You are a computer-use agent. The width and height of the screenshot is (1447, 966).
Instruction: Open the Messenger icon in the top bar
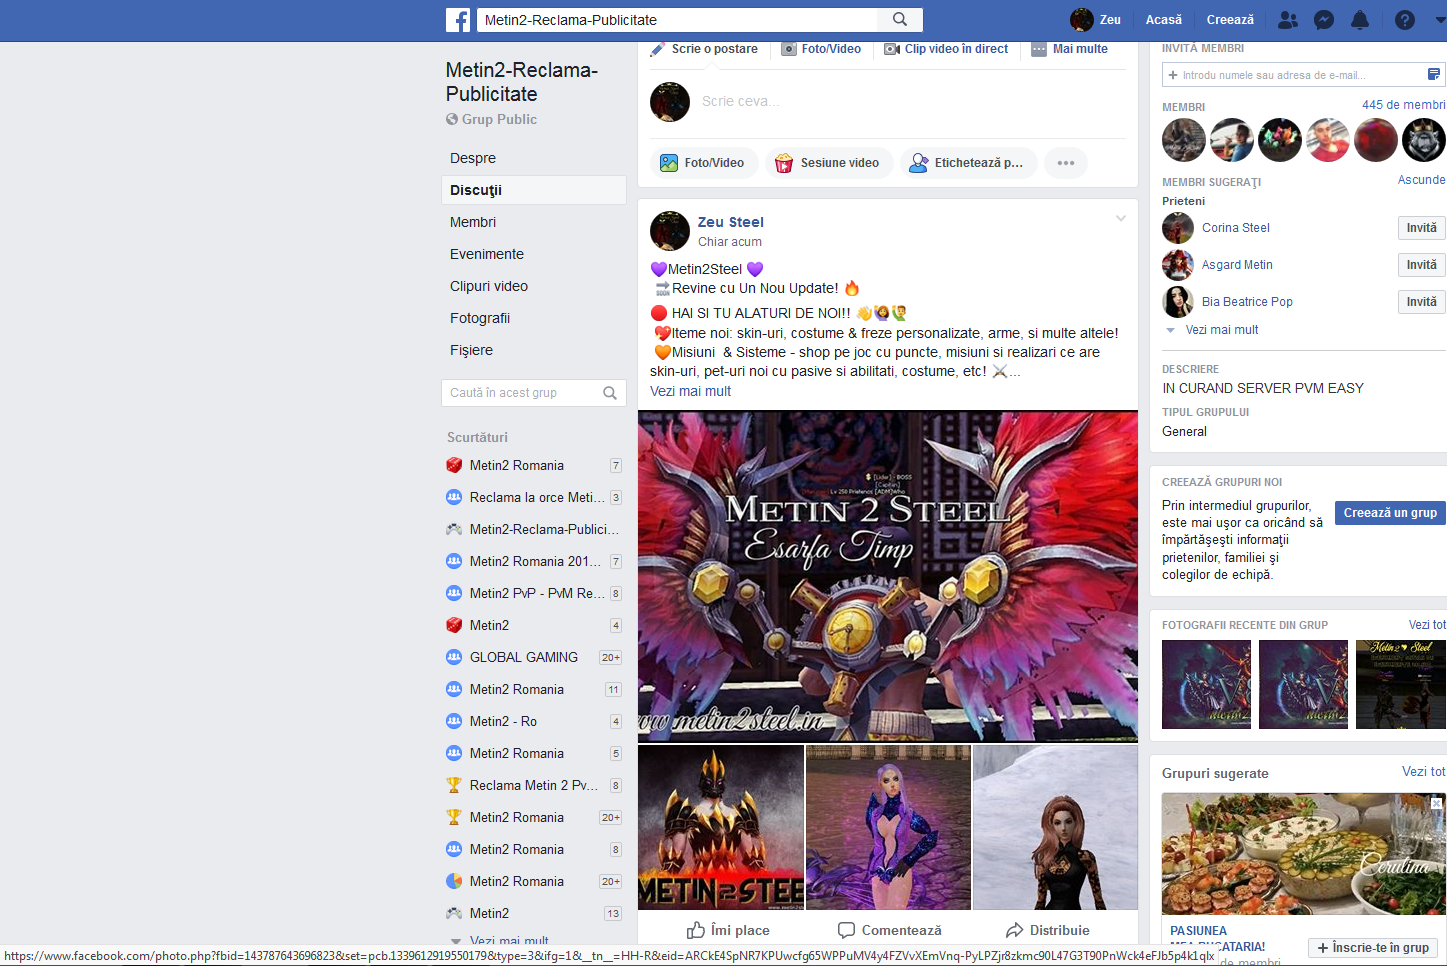pos(1323,20)
